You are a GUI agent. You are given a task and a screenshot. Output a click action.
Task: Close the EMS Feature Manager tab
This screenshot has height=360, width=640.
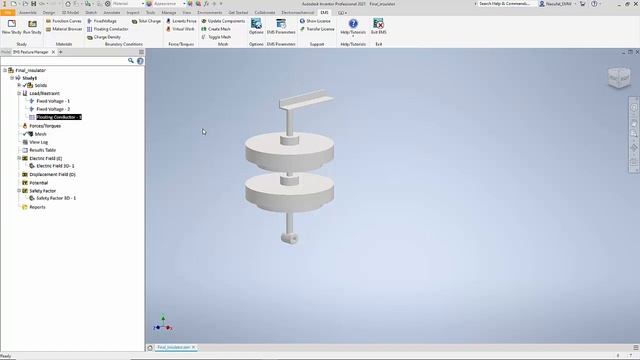pos(53,52)
